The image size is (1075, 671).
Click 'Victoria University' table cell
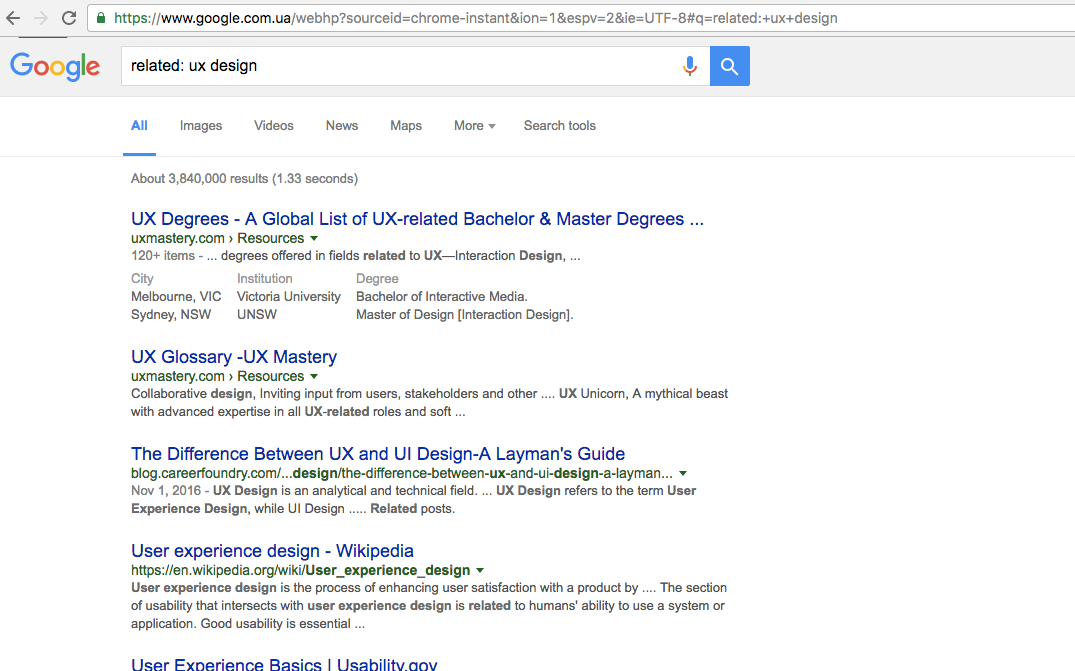coord(289,296)
